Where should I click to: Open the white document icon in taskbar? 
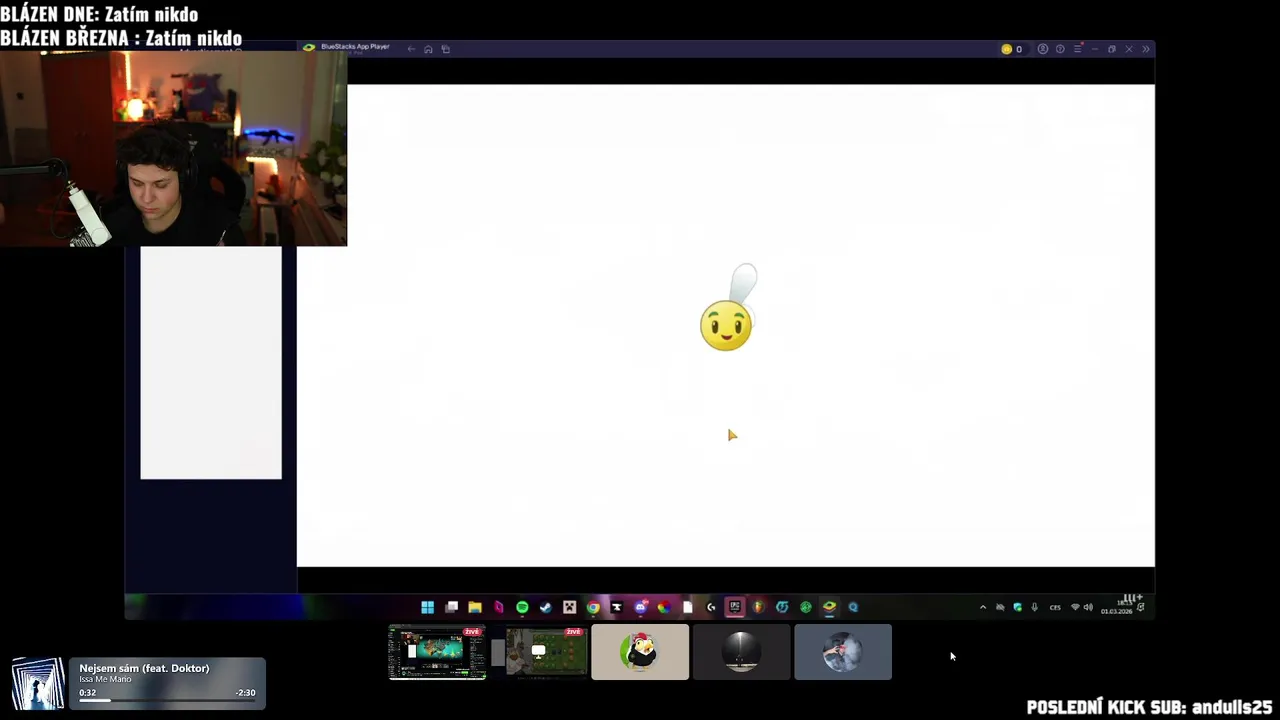[x=688, y=607]
